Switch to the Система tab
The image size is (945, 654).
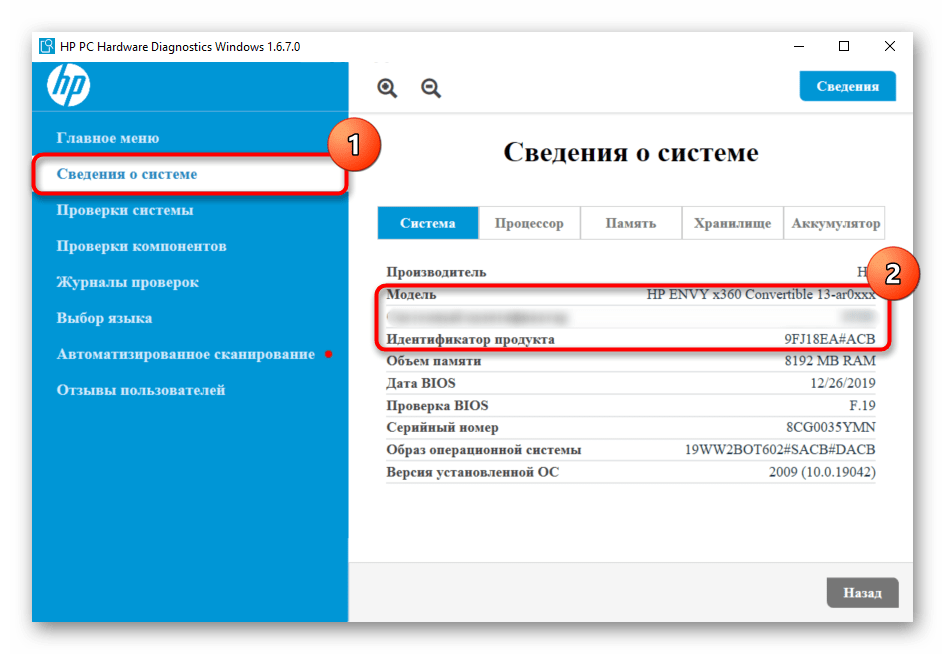pyautogui.click(x=428, y=223)
